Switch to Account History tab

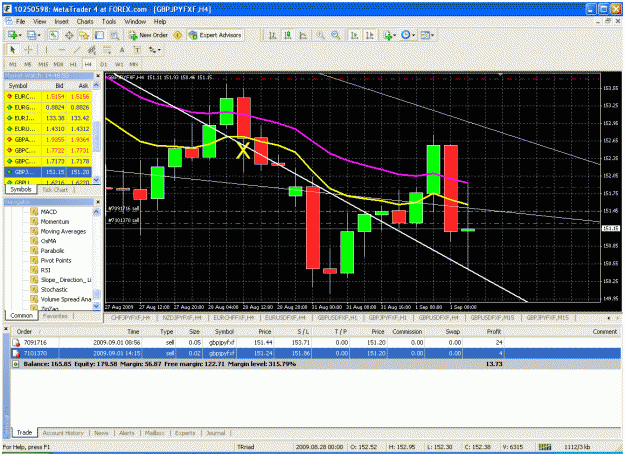[x=63, y=433]
